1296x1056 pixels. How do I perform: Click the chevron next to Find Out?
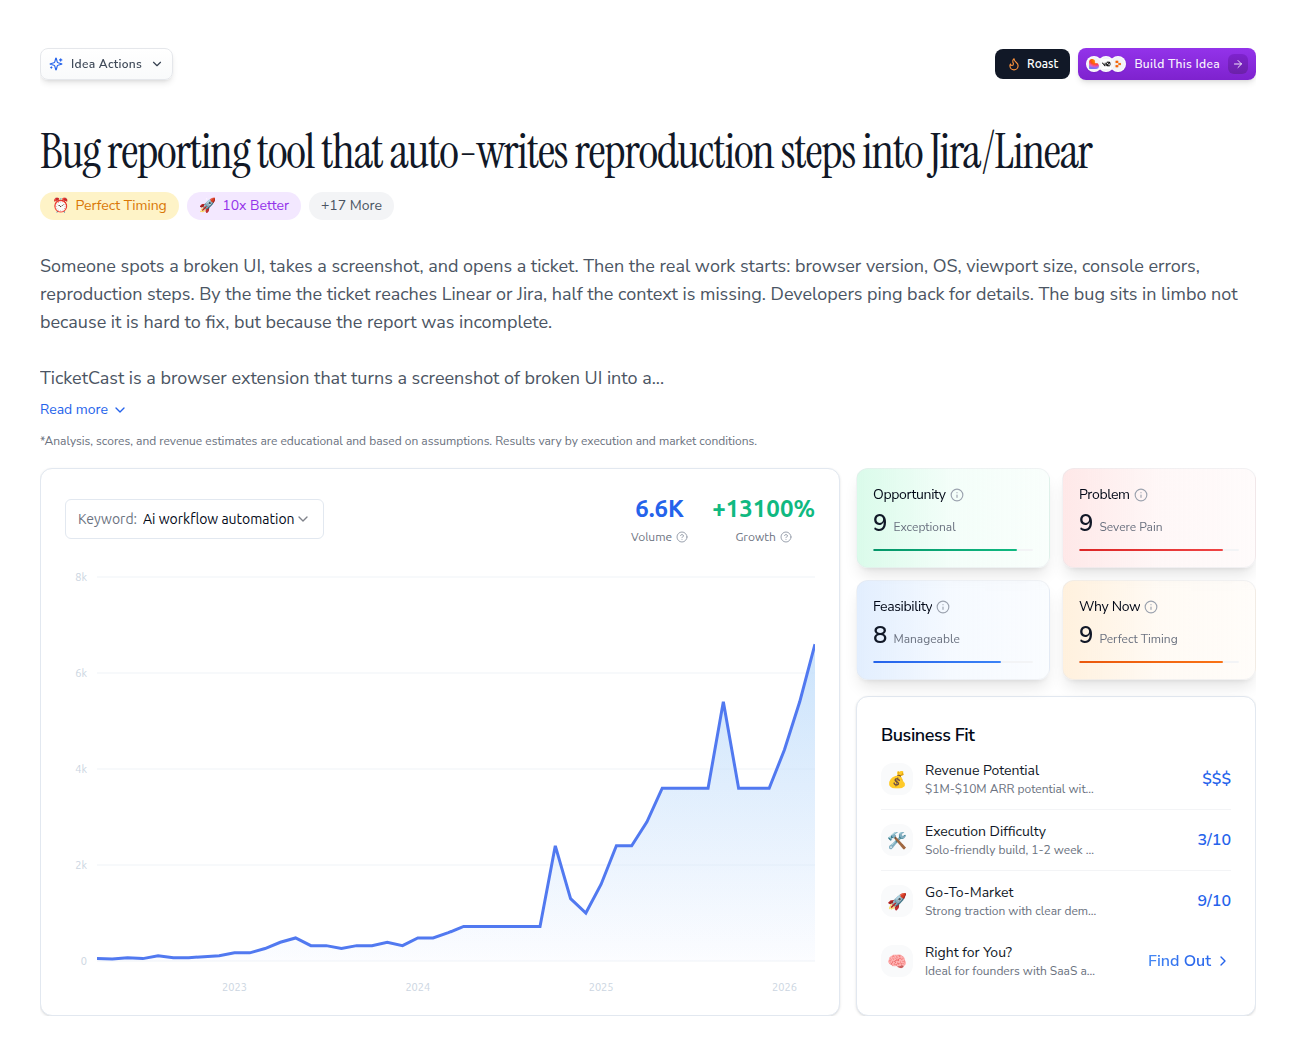pos(1223,961)
